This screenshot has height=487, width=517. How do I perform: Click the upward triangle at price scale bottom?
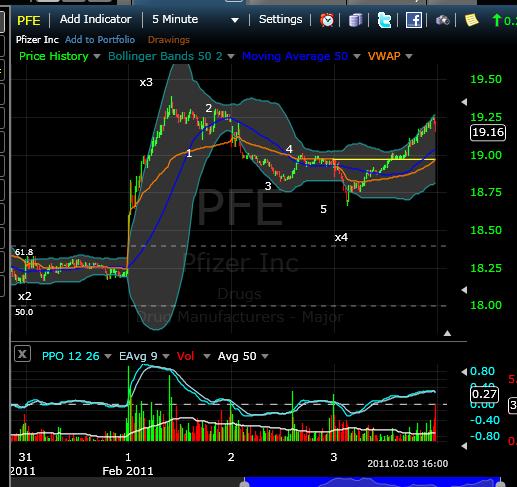click(447, 333)
